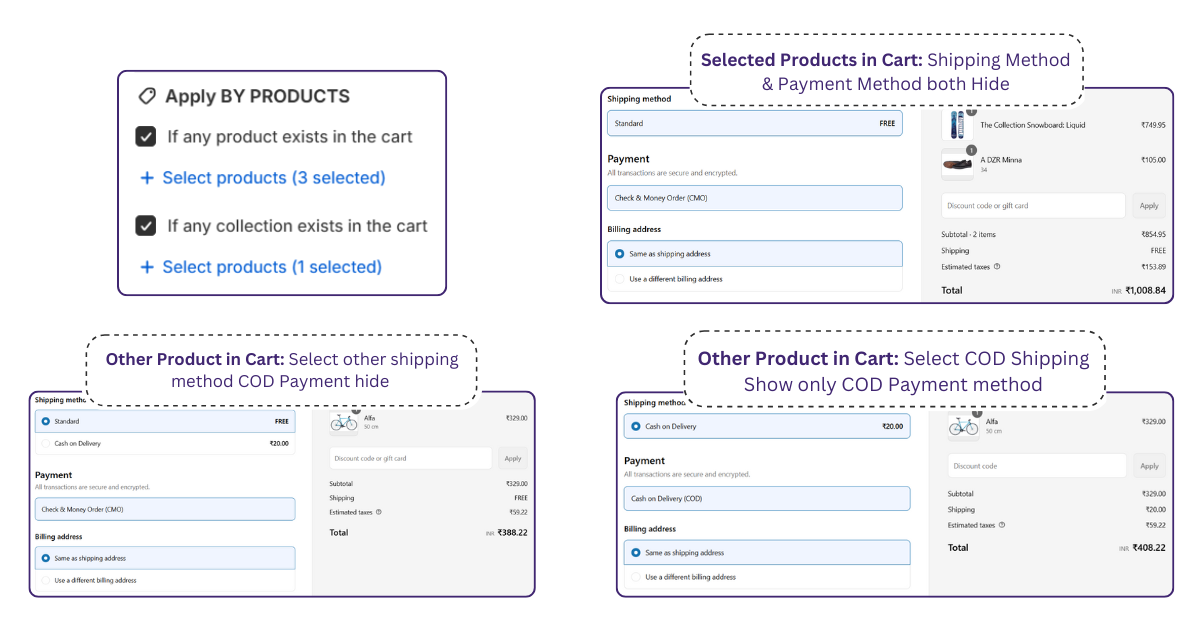This screenshot has width=1200, height=627.
Task: Select Cash on Delivery shipping radio with Standard option above
Action: pyautogui.click(x=45, y=444)
